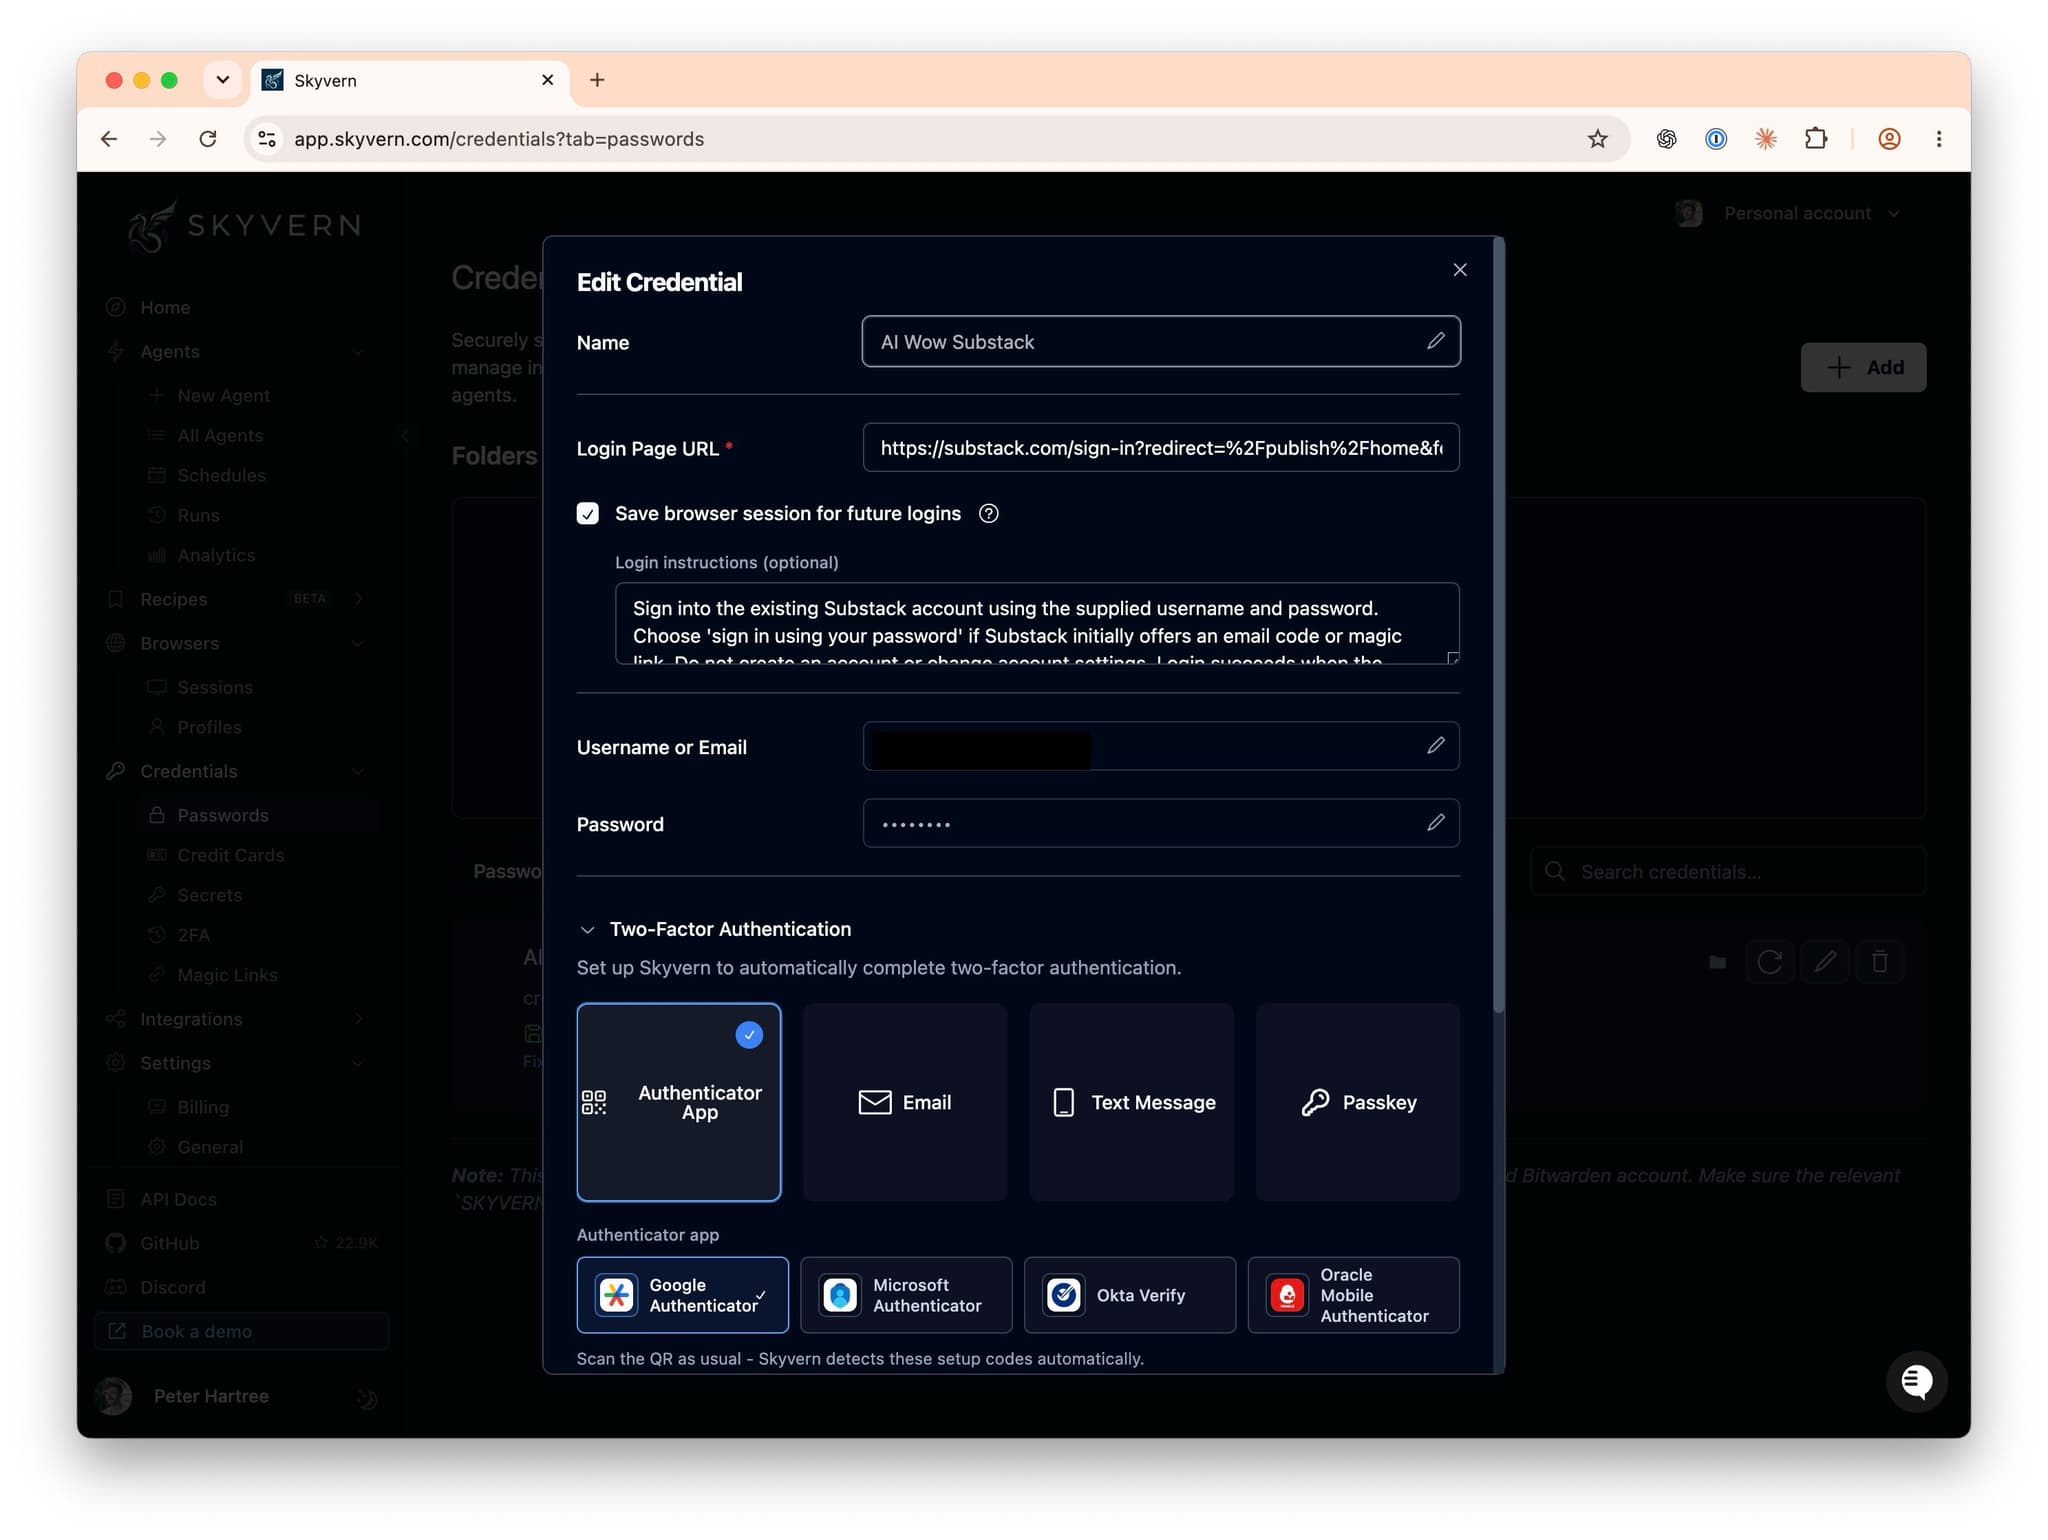This screenshot has height=1540, width=2048.
Task: Toggle theme icon beside Peter Hartree
Action: [367, 1399]
